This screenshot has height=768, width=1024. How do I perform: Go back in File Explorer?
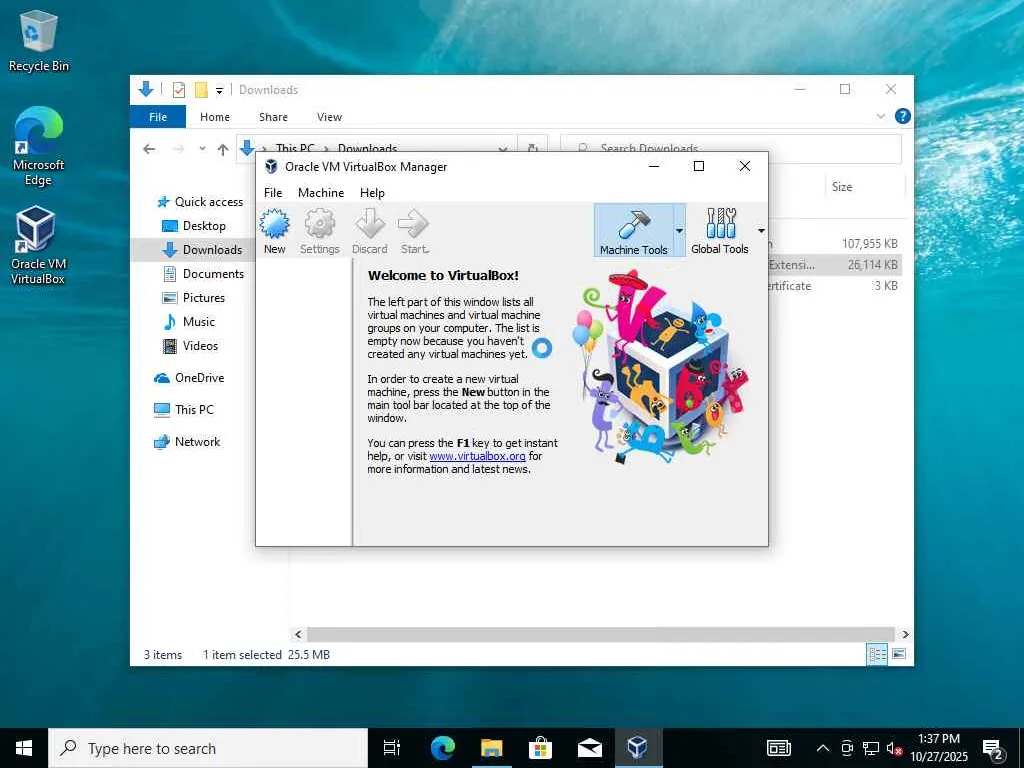point(150,149)
